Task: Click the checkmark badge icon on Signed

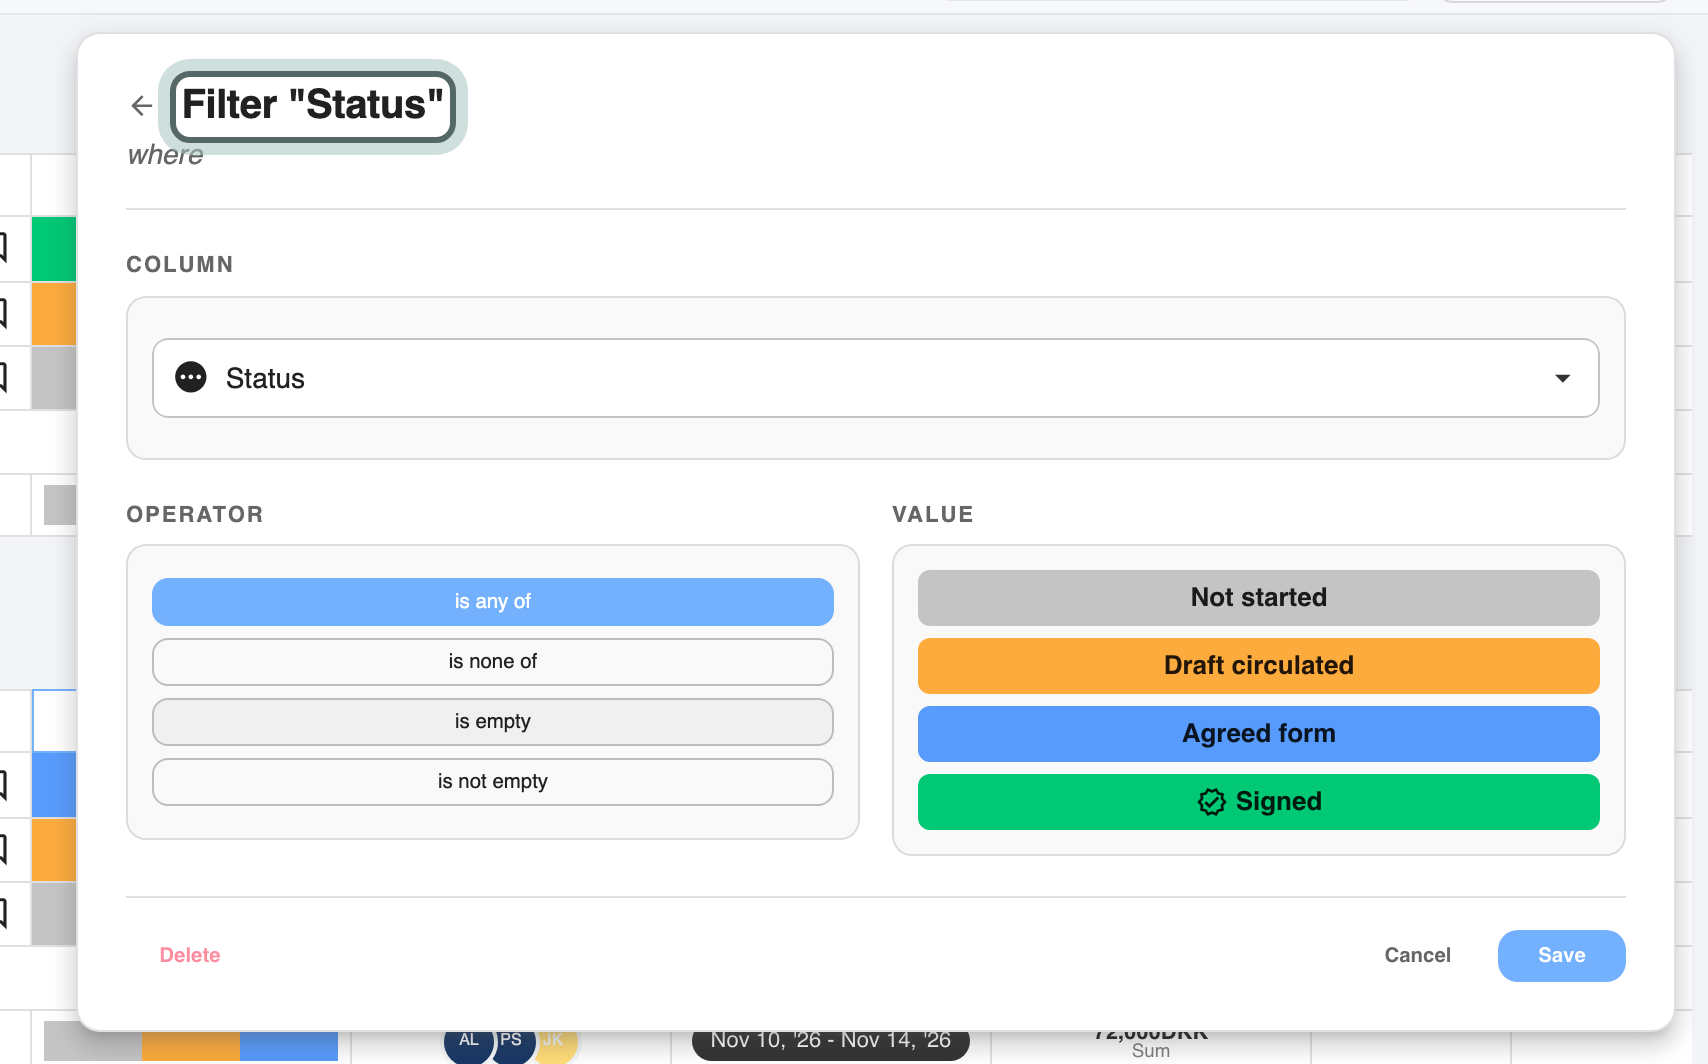Action: pos(1211,802)
